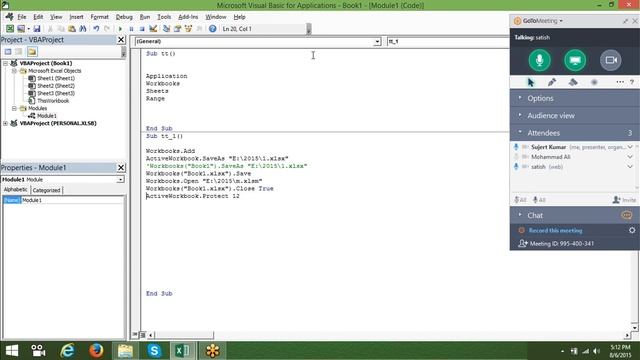640x360 pixels.
Task: Expand the Options section in GoToMeeting
Action: point(575,98)
